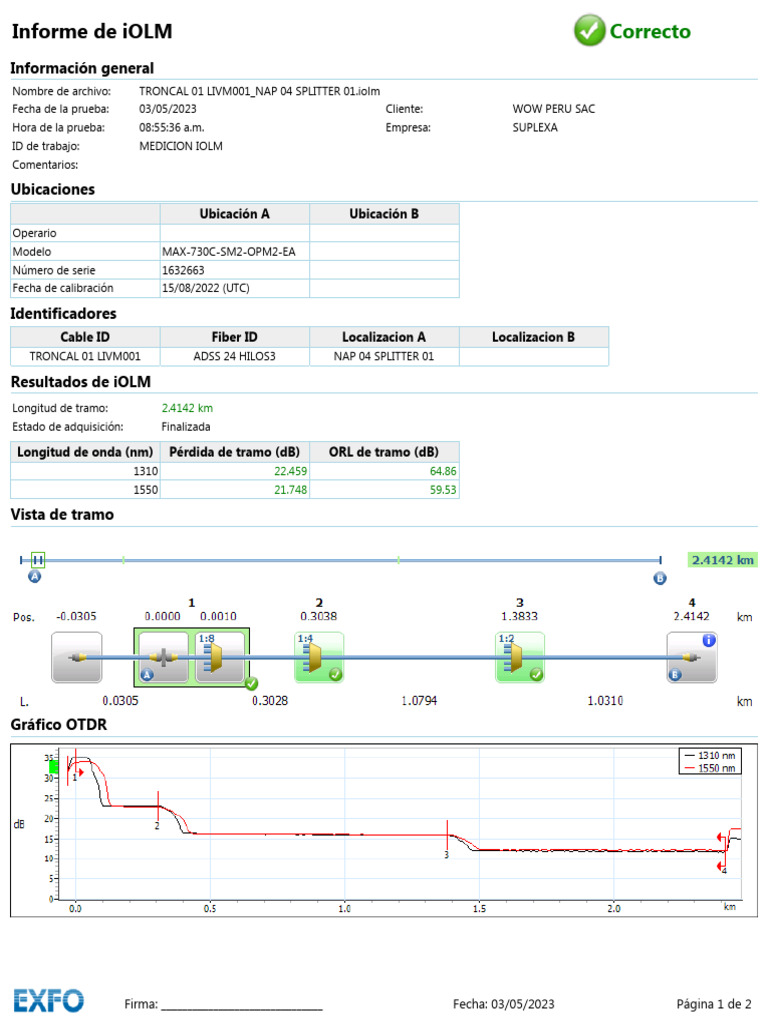Click the serial number cell 1632663
Image resolution: width=768 pixels, height=1024 pixels.
(x=234, y=270)
